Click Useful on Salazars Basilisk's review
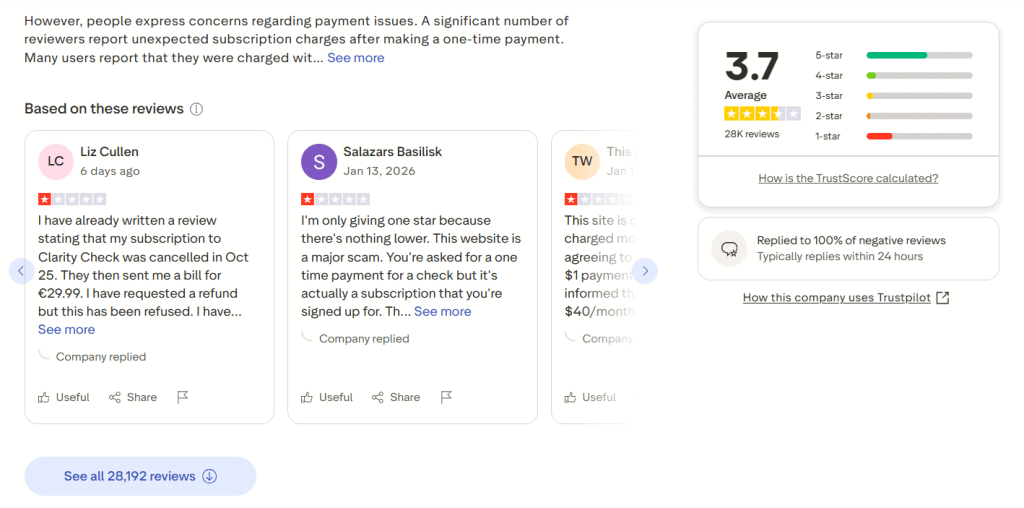Screen dimensions: 1024x508 [x=327, y=397]
